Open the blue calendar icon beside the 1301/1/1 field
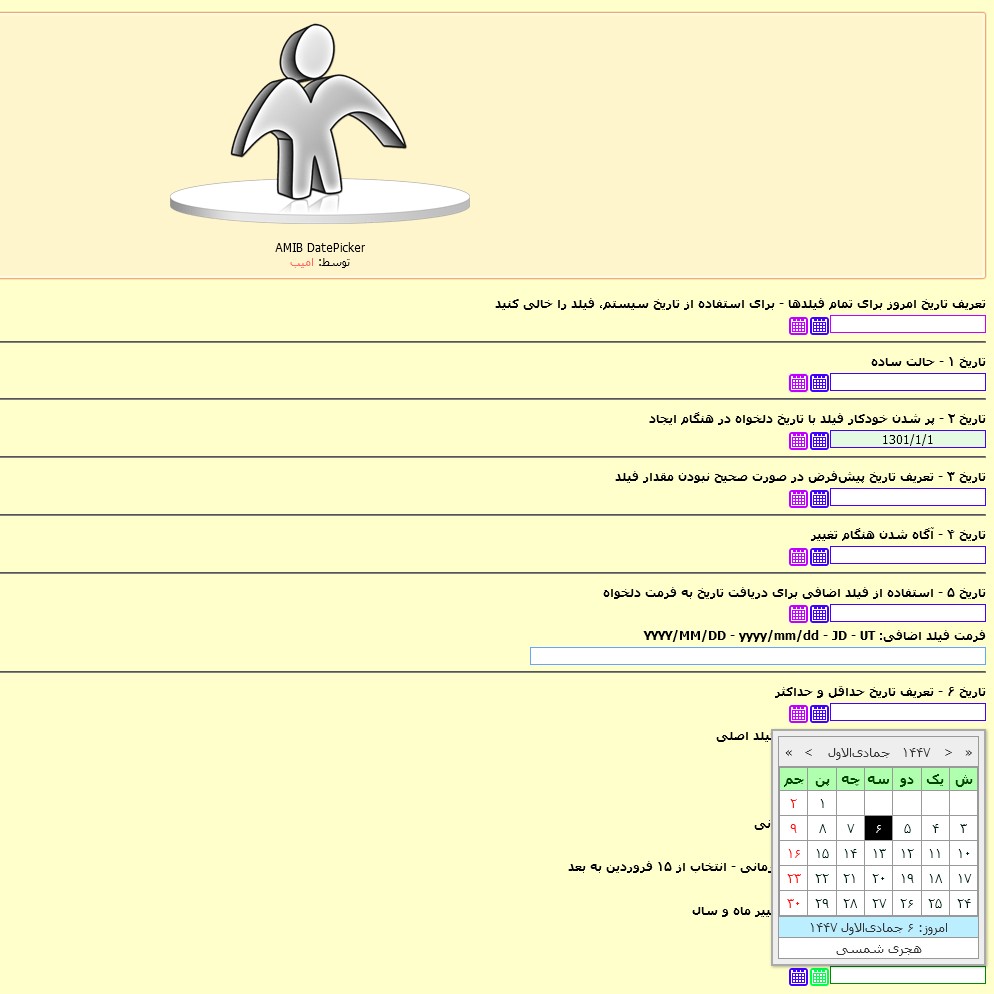This screenshot has width=994, height=994. (819, 440)
